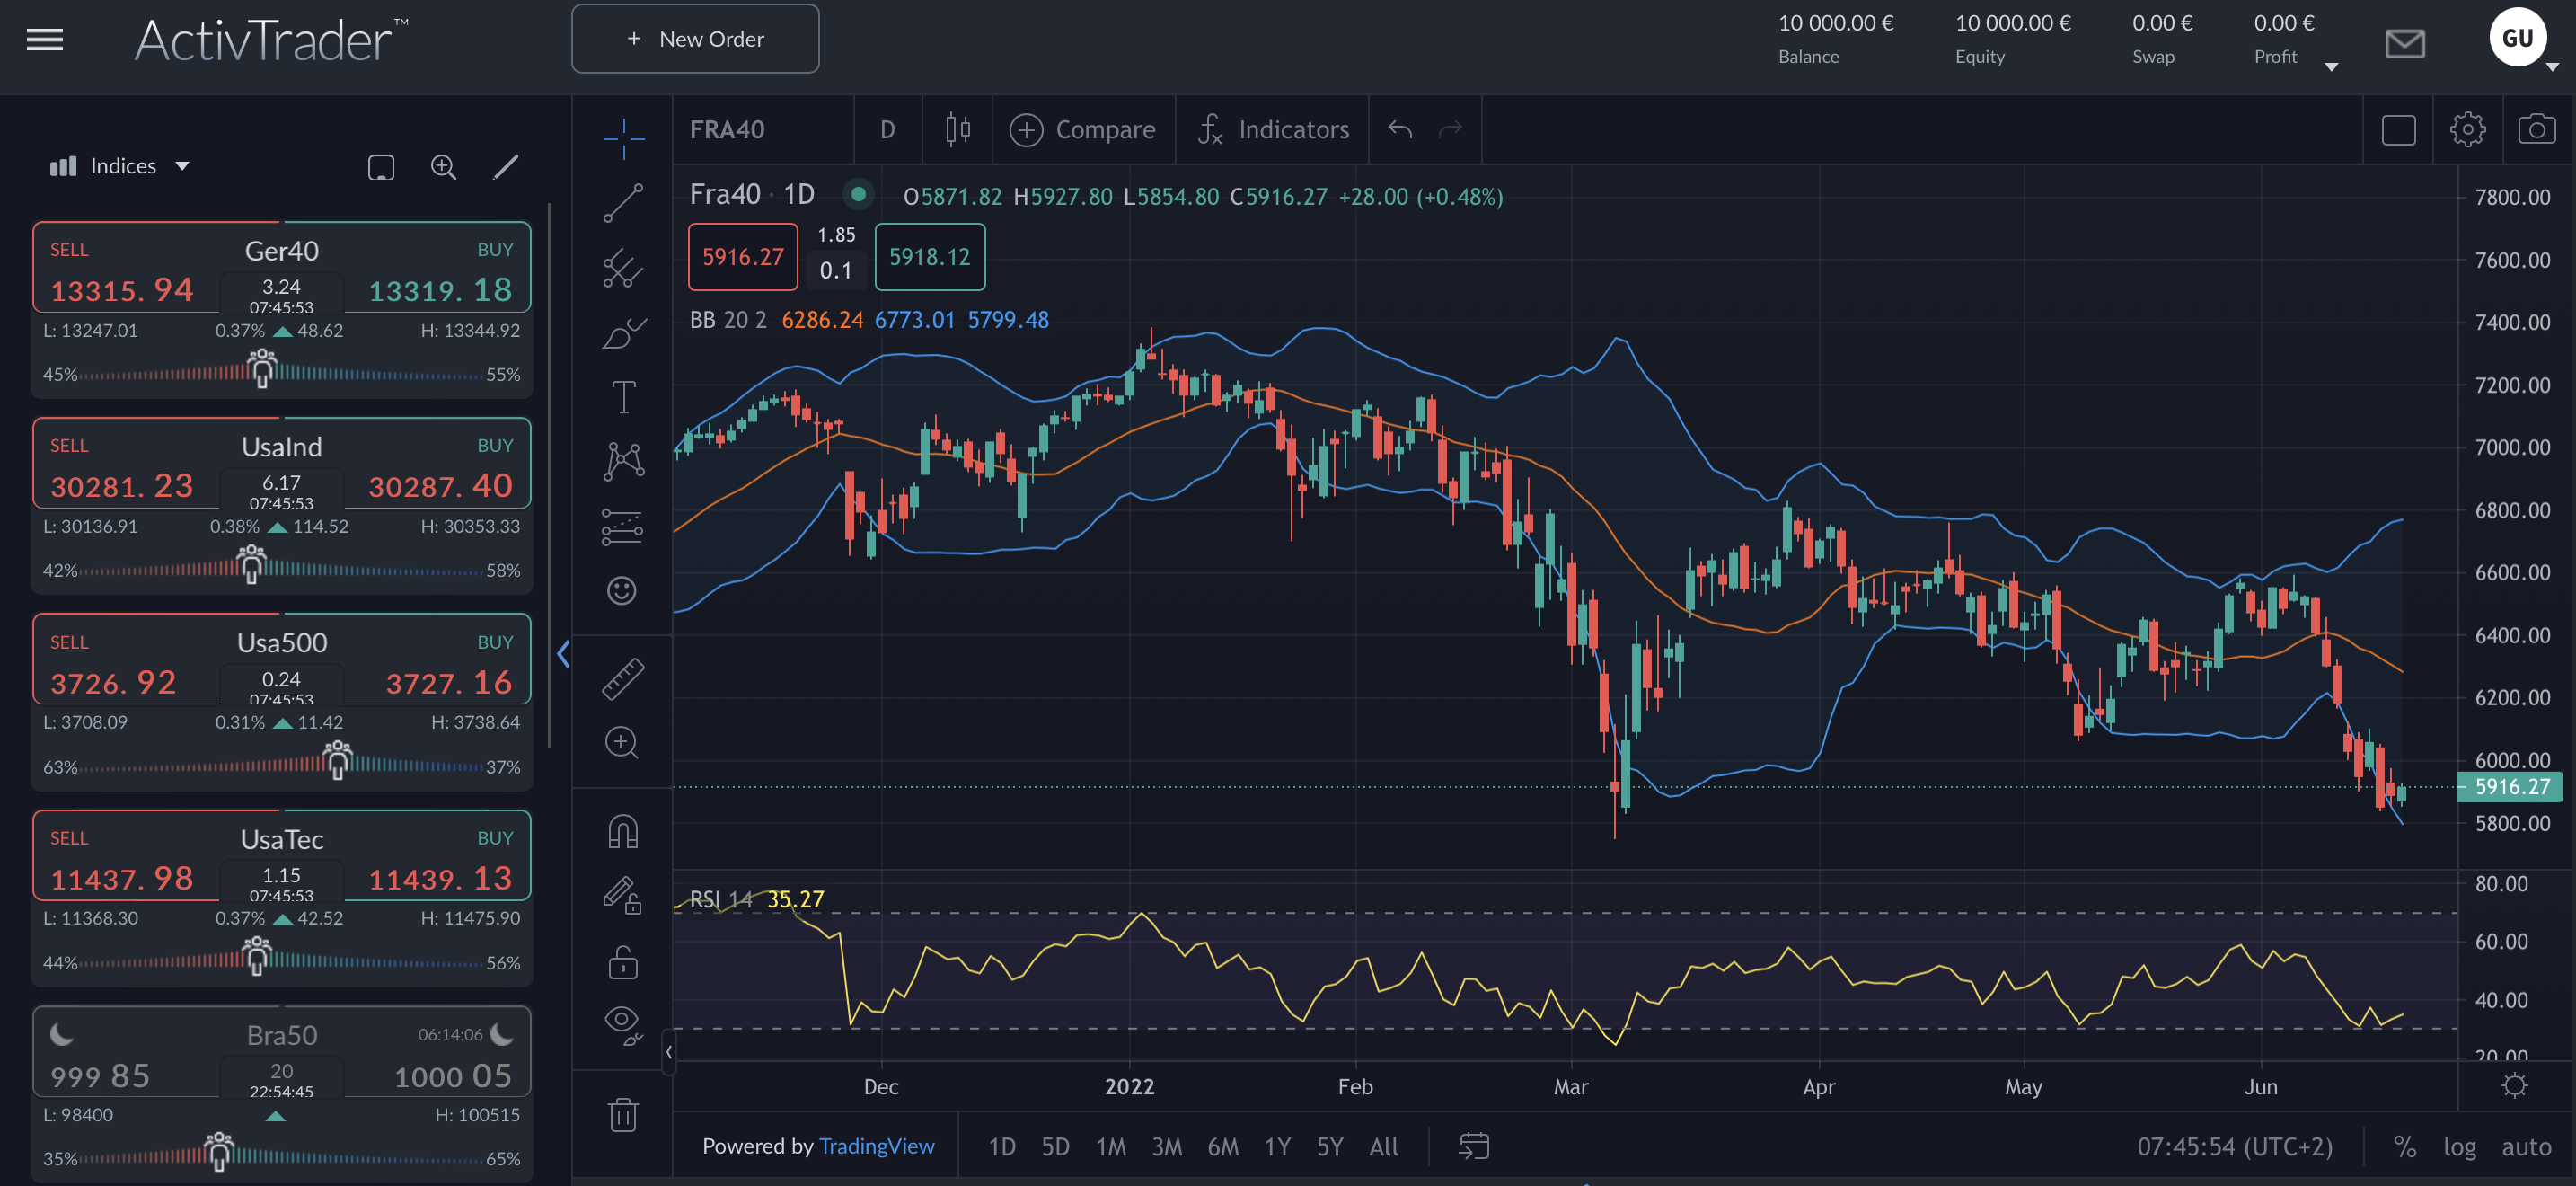2576x1186 pixels.
Task: Open the Indicators list
Action: tap(1273, 130)
